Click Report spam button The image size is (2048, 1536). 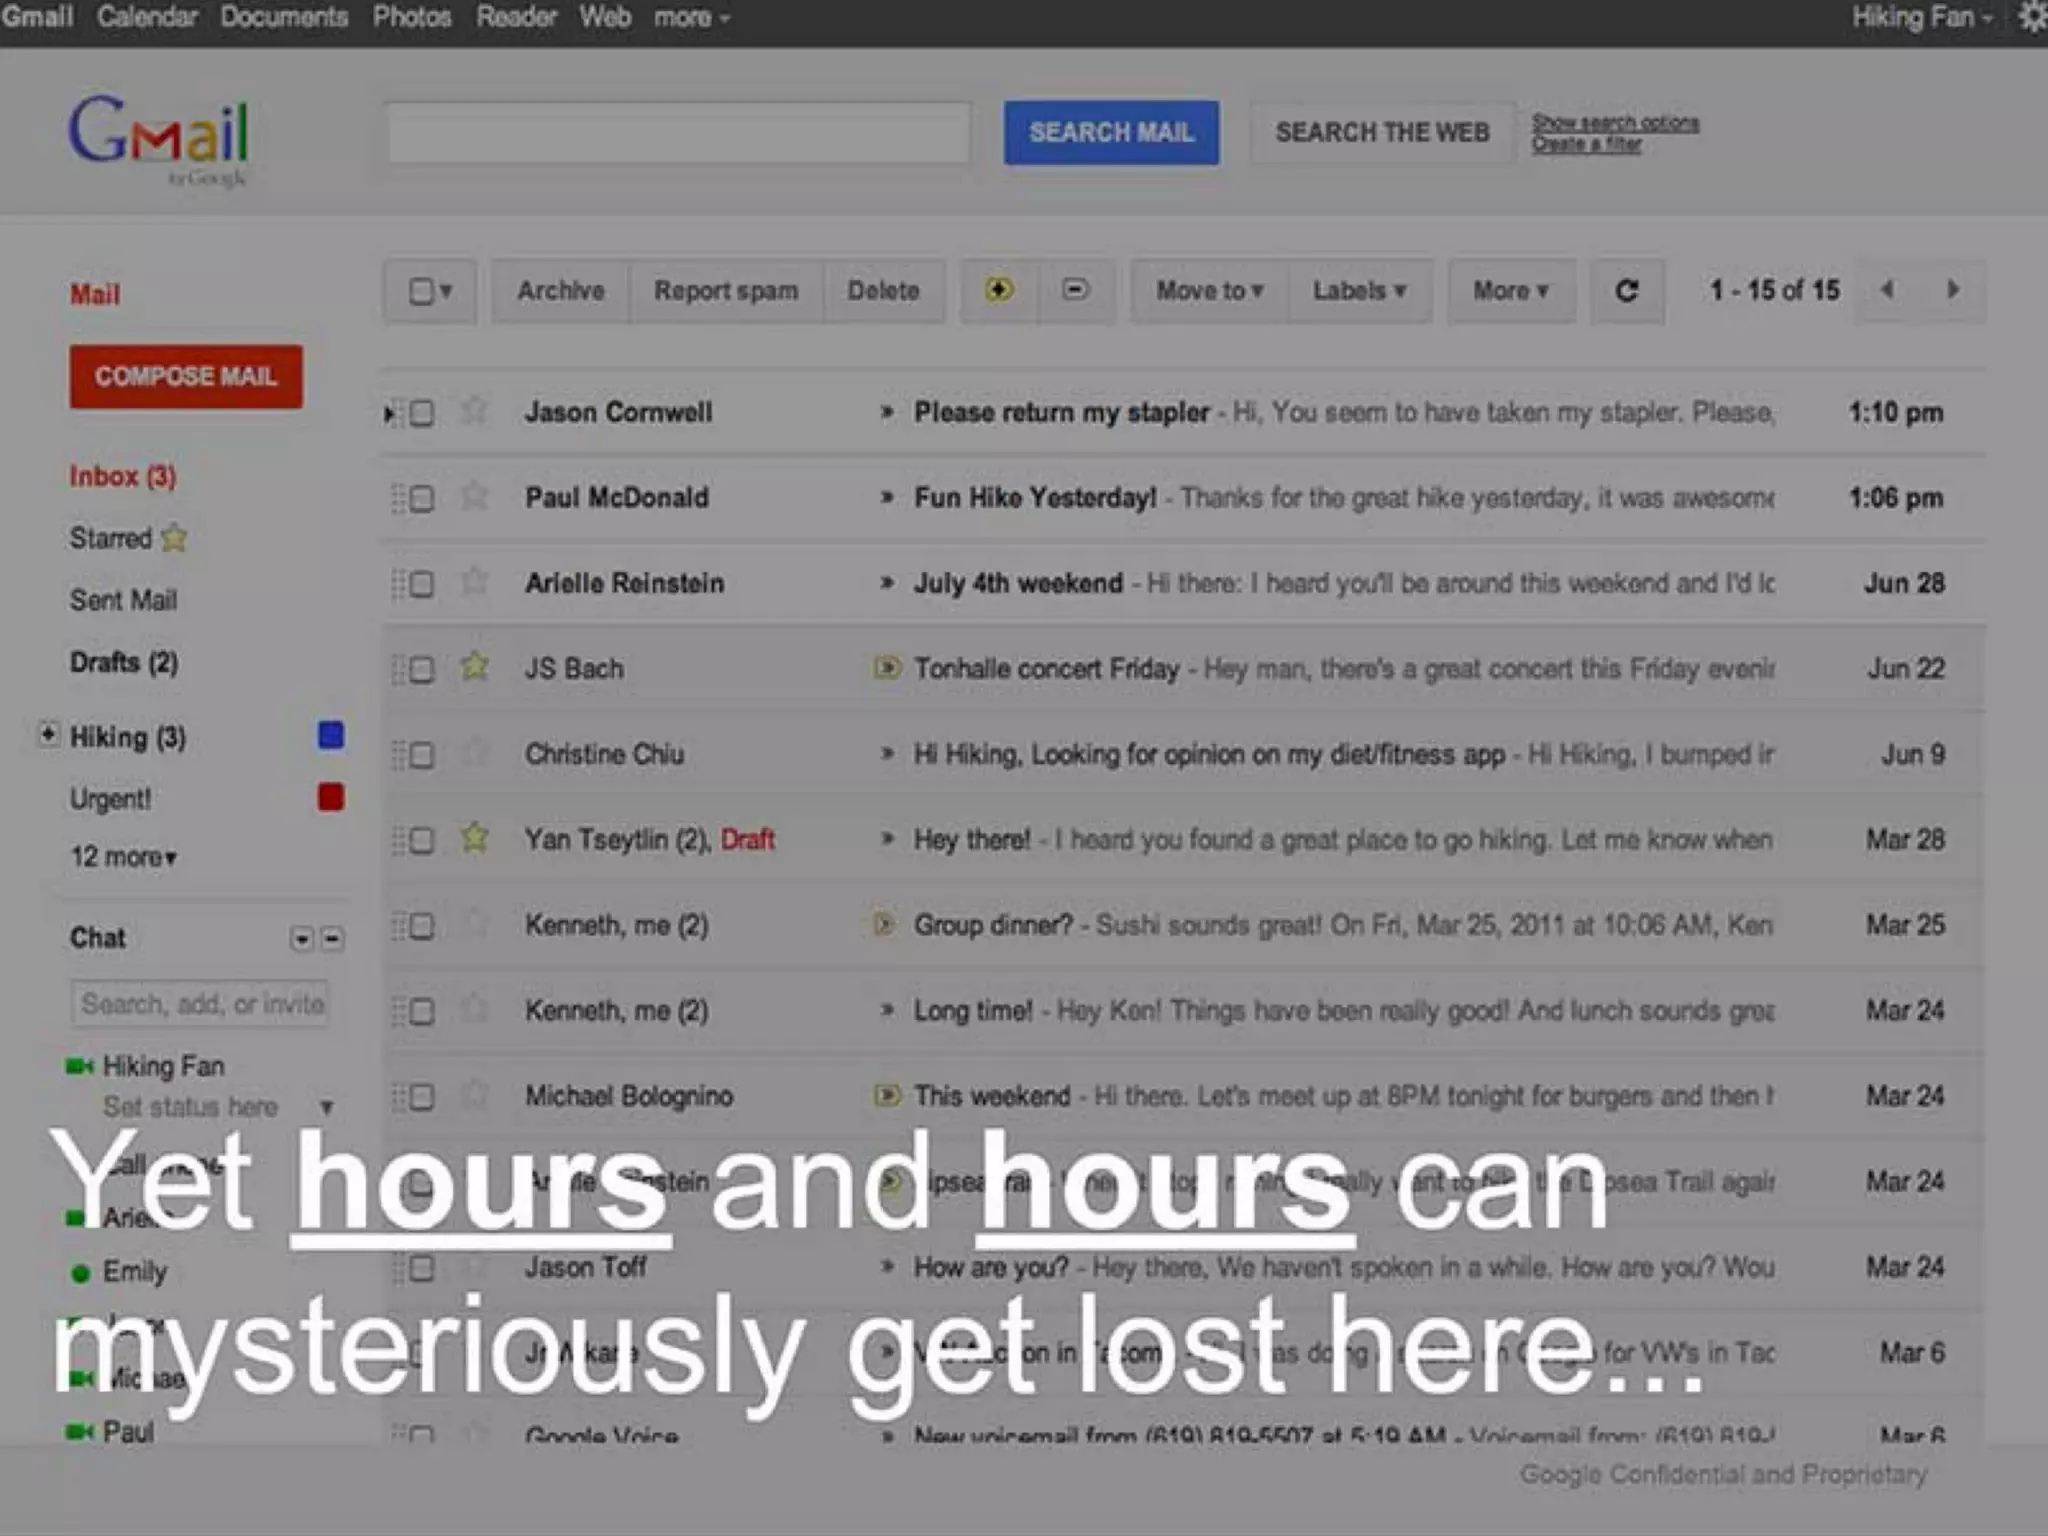726,291
